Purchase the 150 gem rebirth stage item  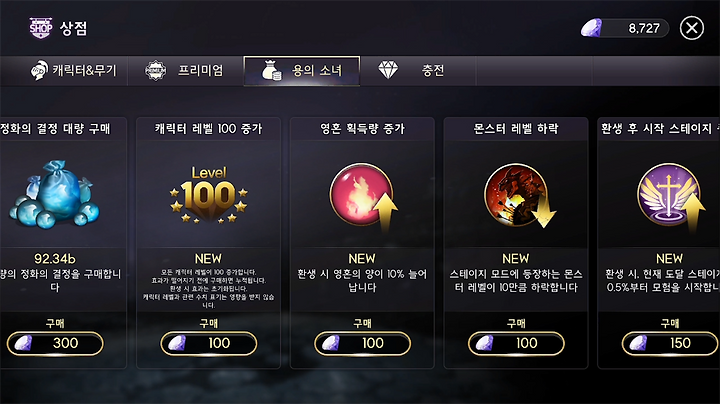click(670, 343)
